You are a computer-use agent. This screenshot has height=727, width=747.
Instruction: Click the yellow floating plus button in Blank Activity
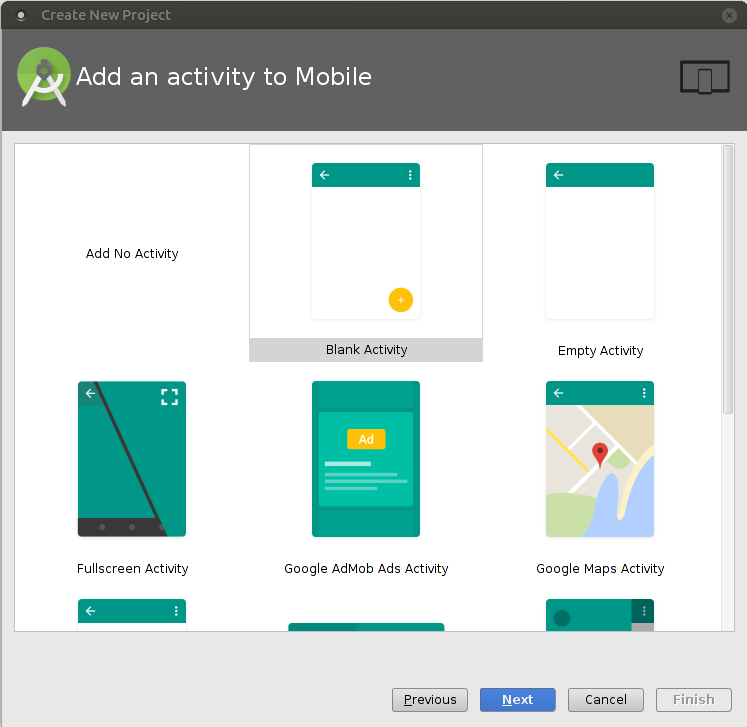click(401, 300)
